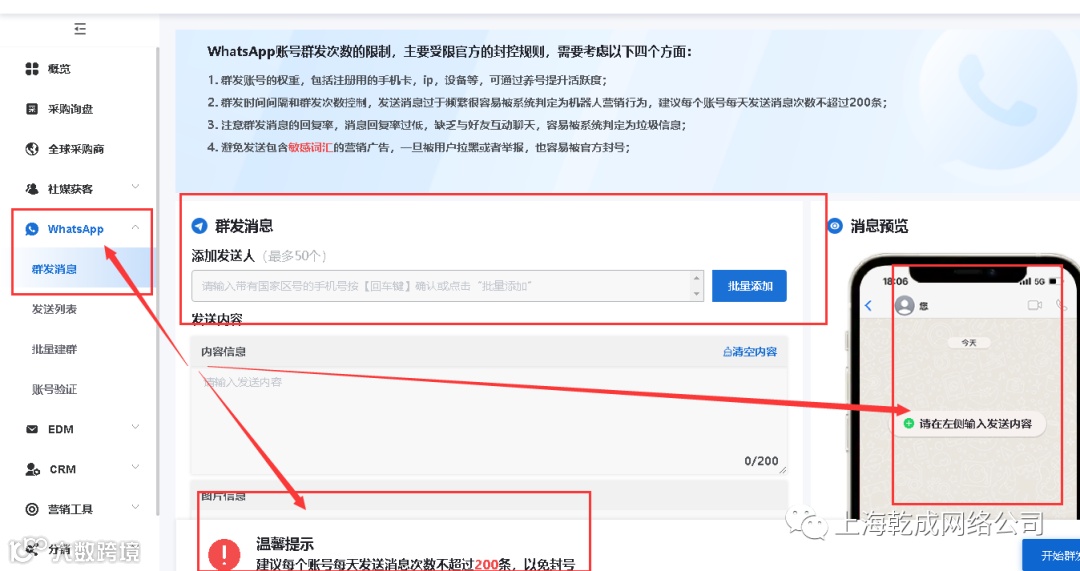The image size is (1080, 571).
Task: Click the 今天 date label in preview
Action: [x=968, y=342]
